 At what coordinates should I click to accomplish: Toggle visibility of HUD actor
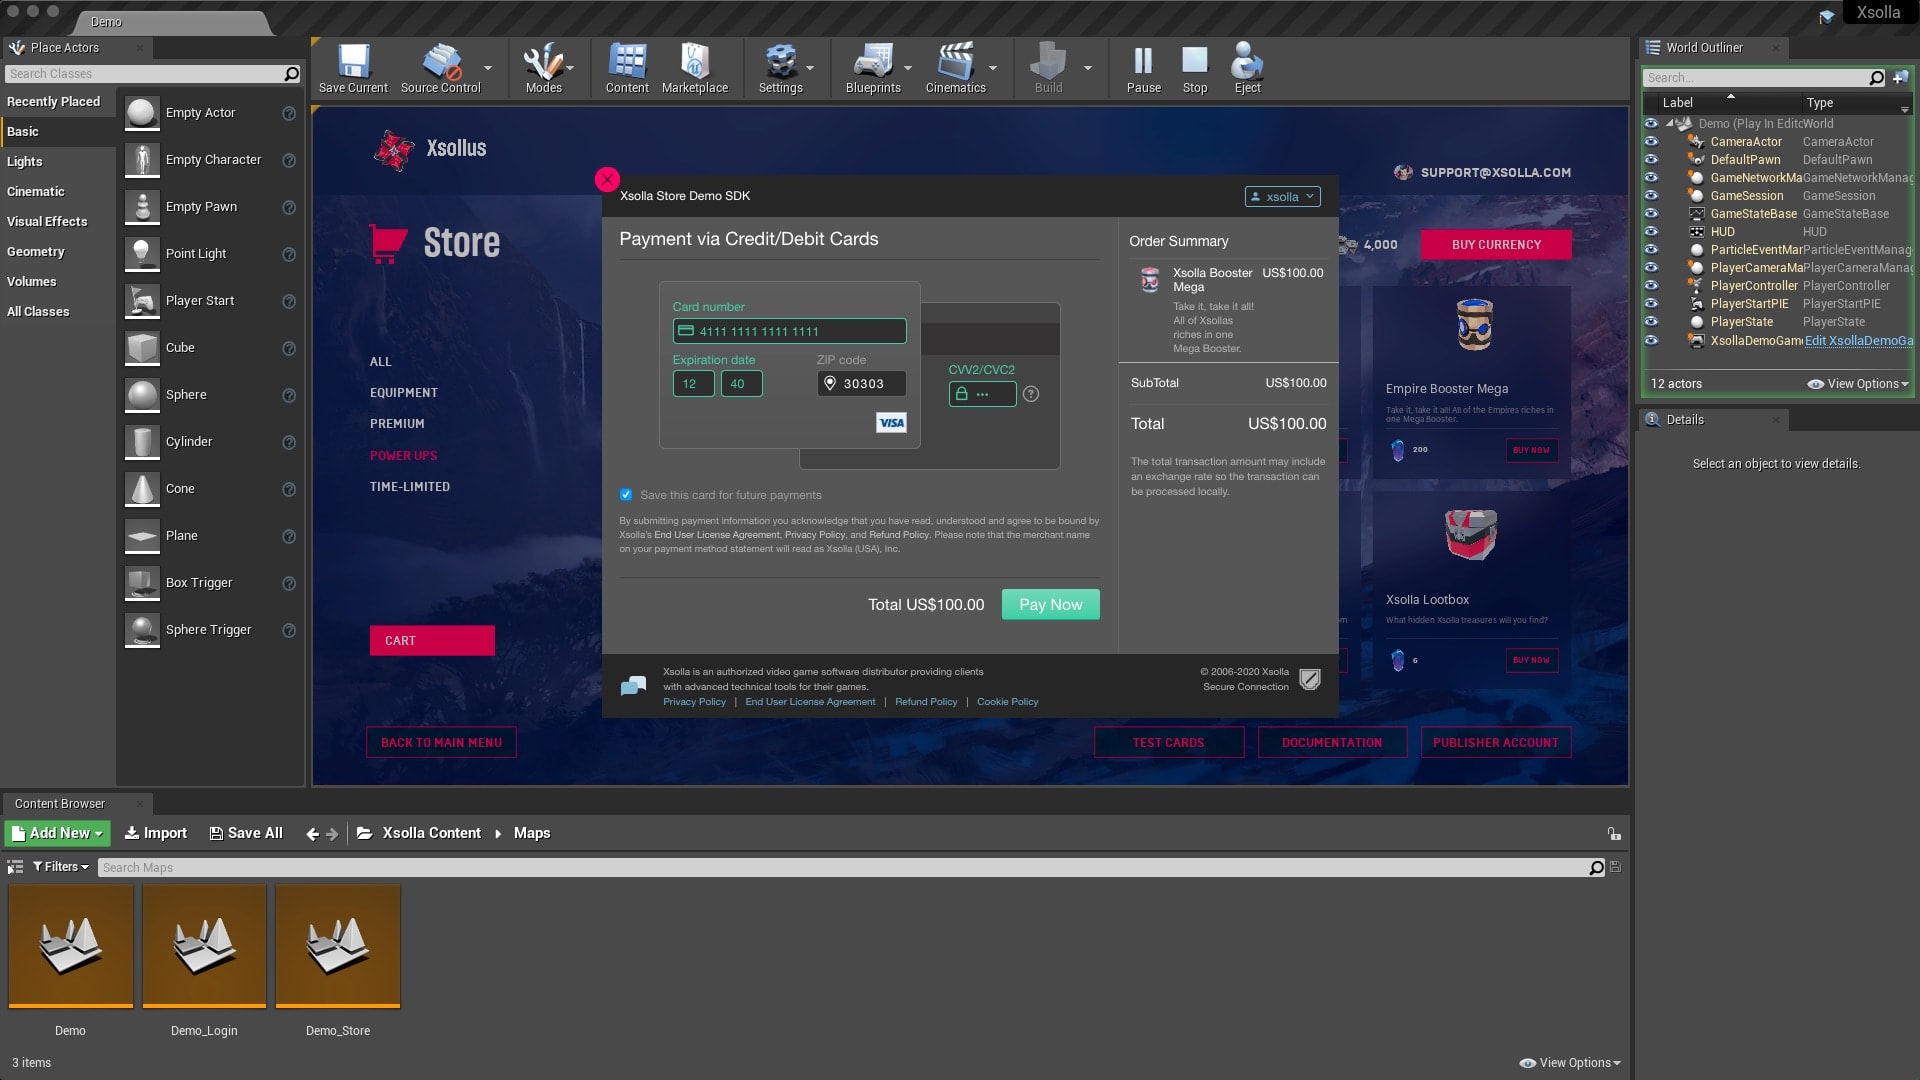pos(1651,232)
